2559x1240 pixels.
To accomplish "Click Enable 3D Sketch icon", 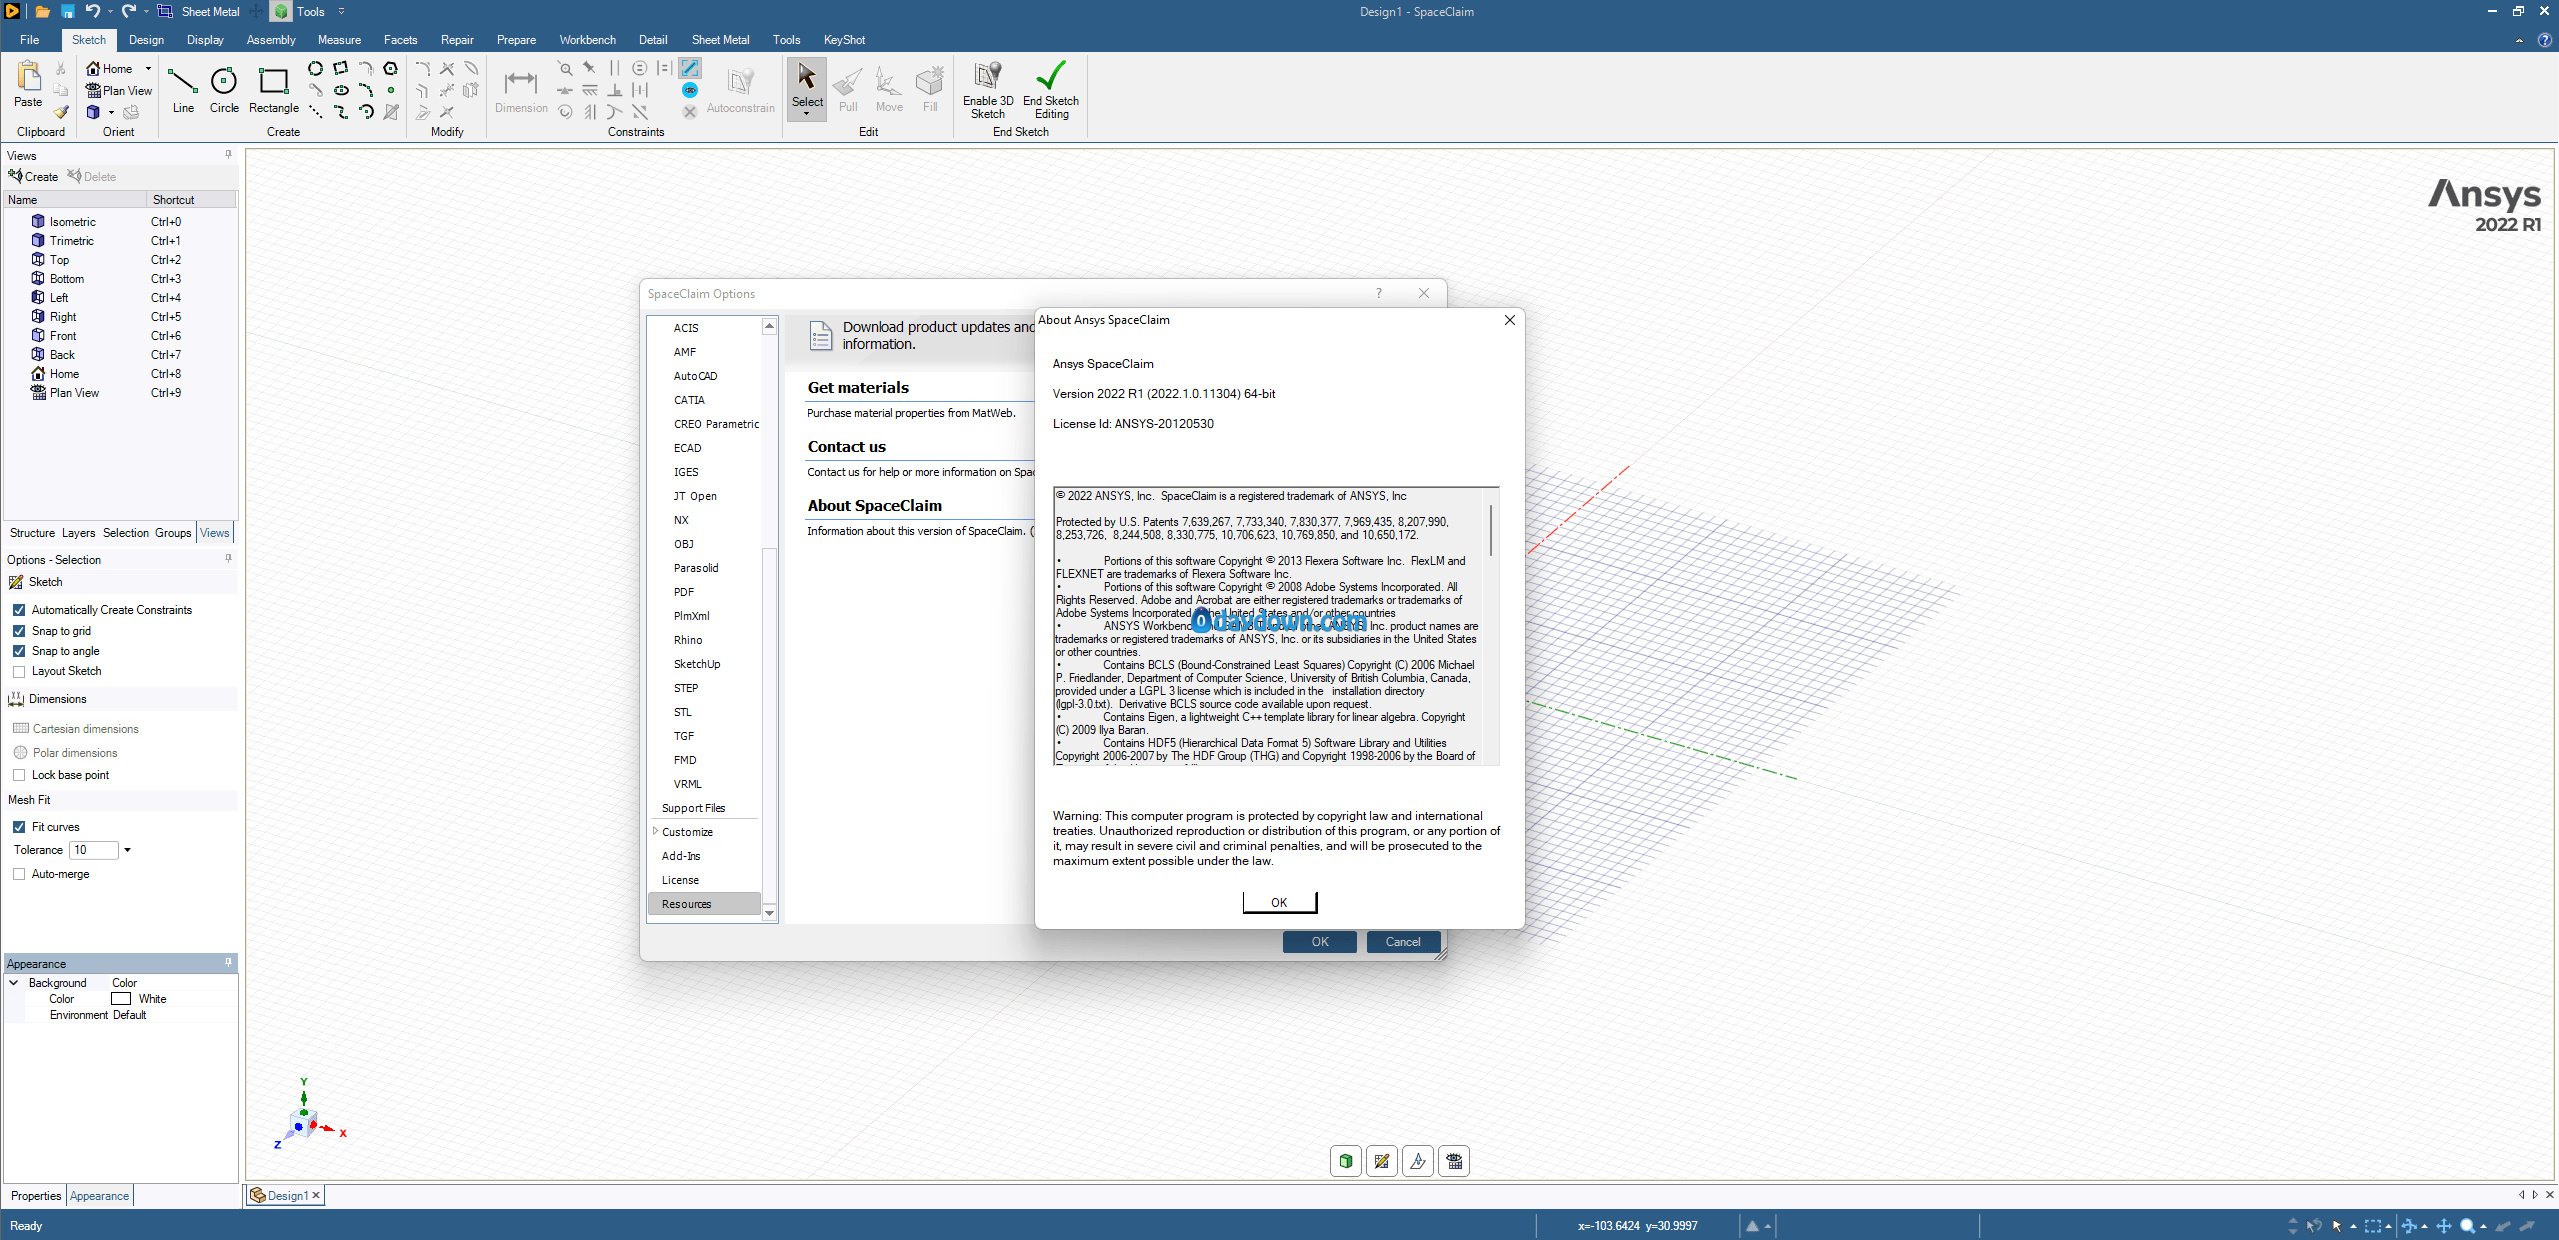I will click(x=987, y=78).
